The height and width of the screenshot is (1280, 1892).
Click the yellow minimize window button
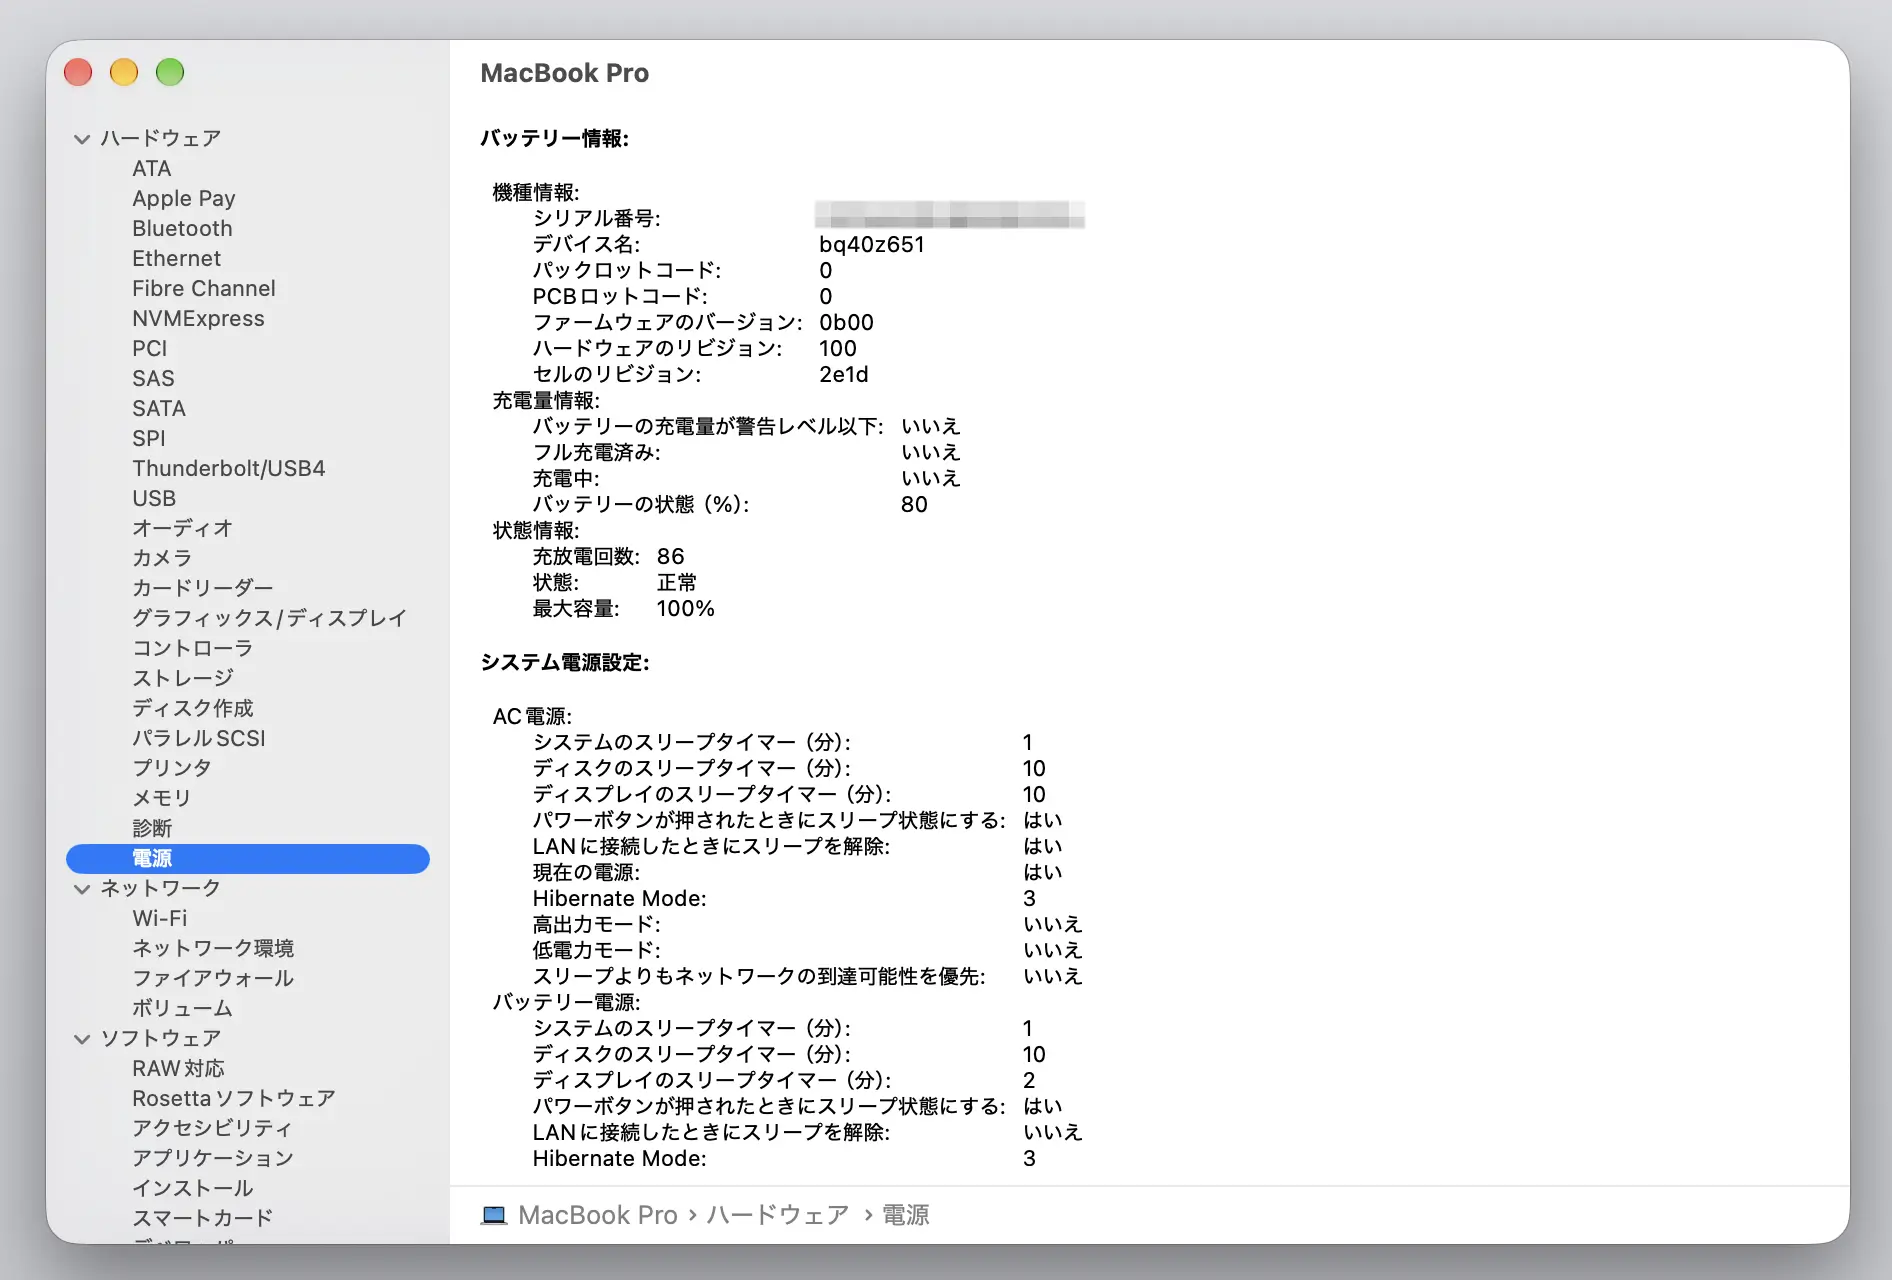pyautogui.click(x=124, y=72)
